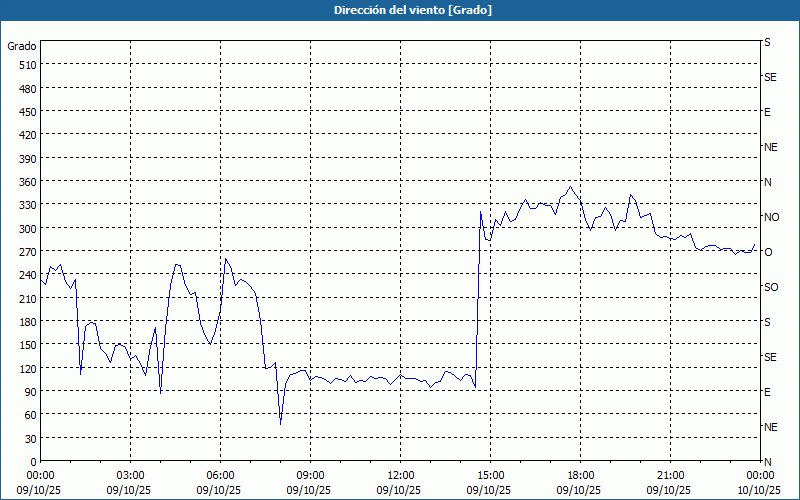This screenshot has height=500, width=800.
Task: Click the 10/10/25 date label
Action: (x=759, y=490)
